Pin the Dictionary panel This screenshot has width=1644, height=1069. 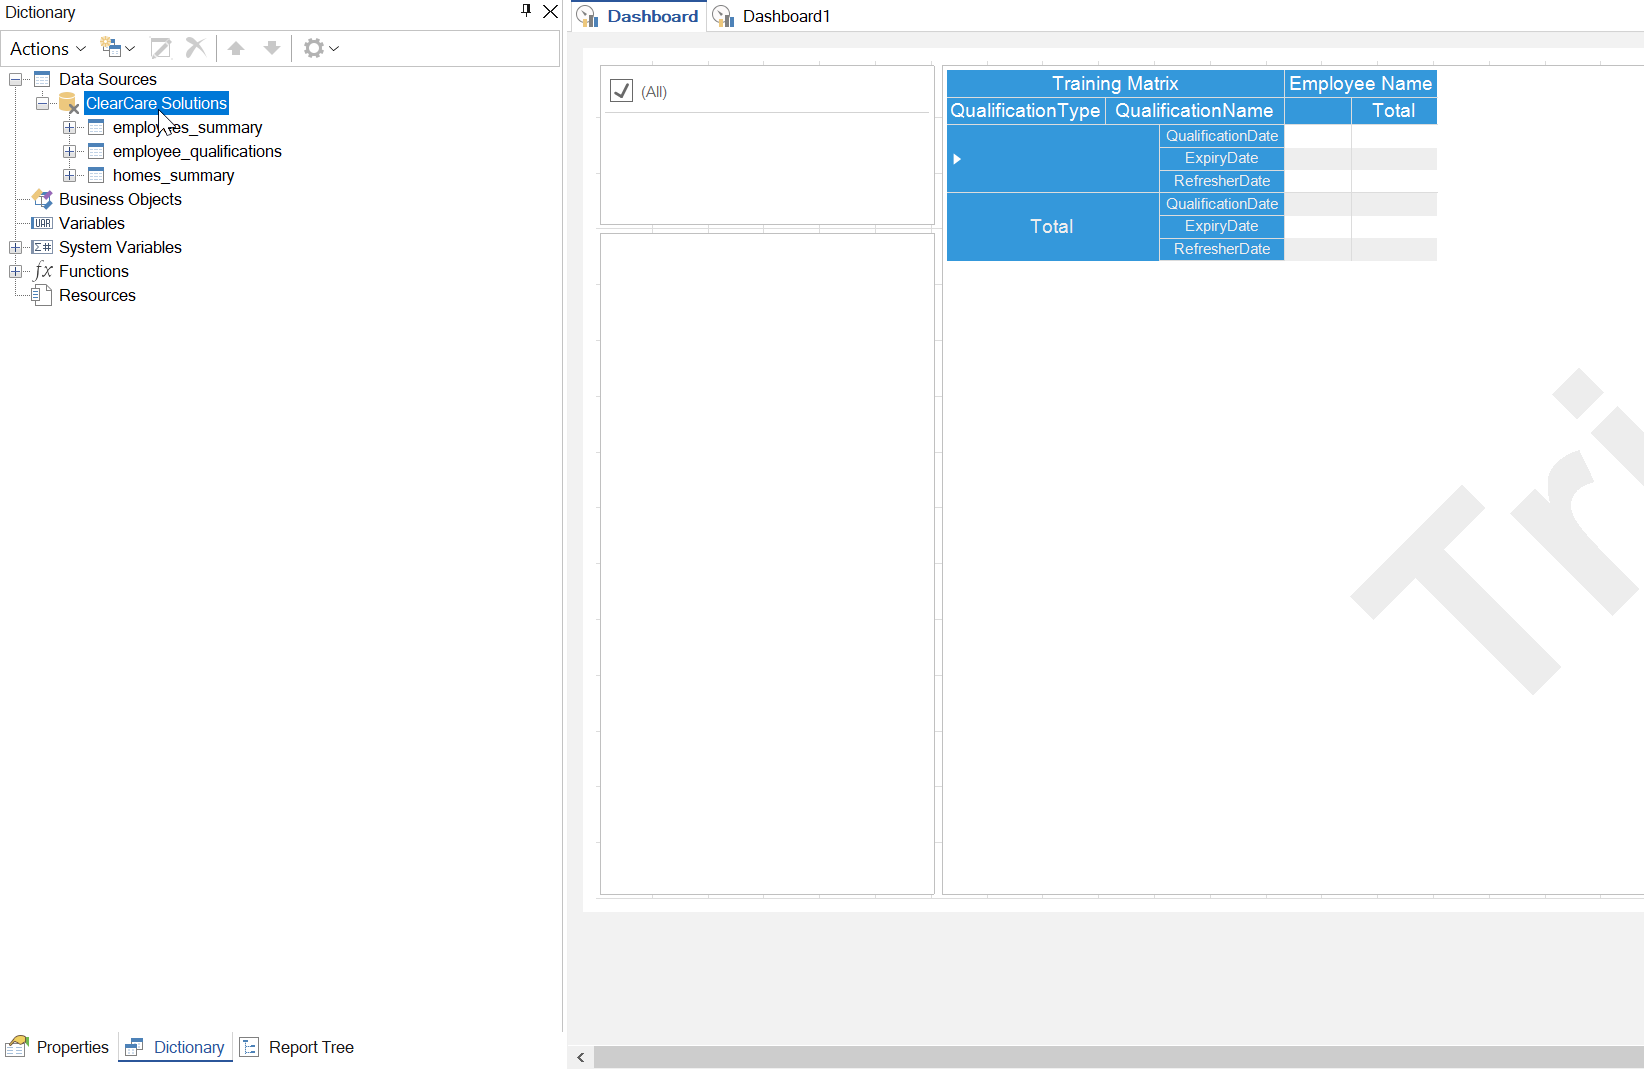[526, 11]
